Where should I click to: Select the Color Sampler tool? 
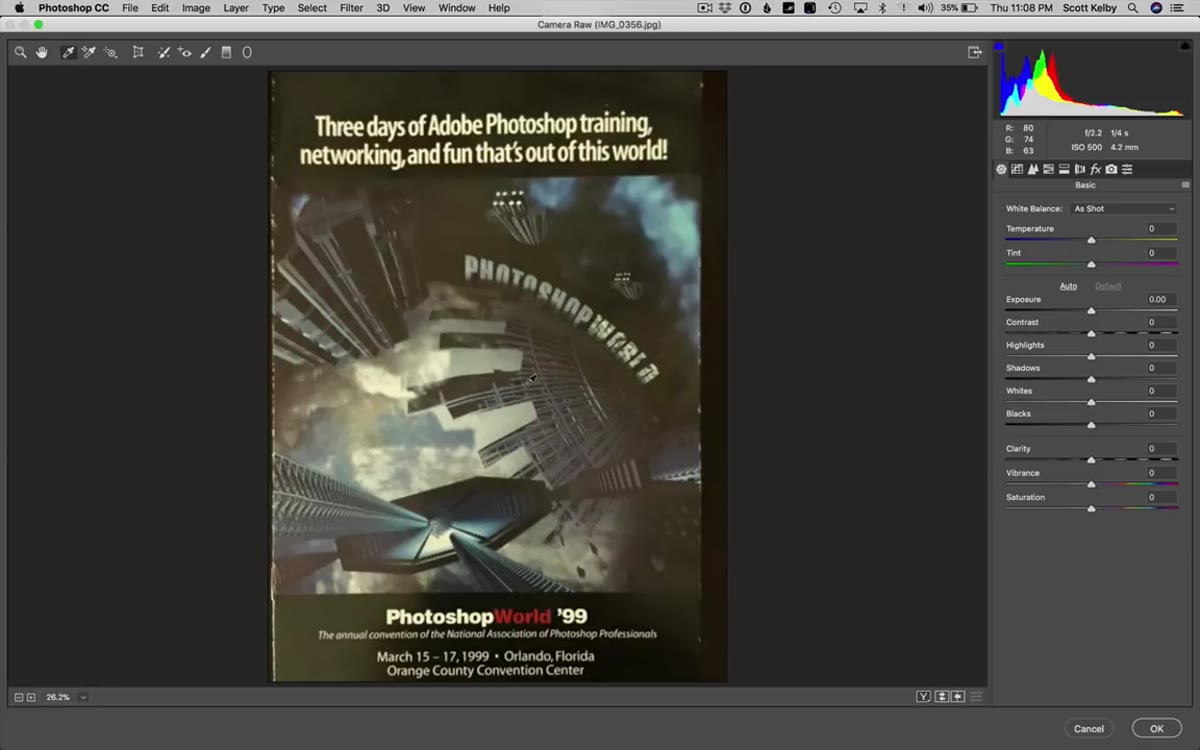coord(89,52)
